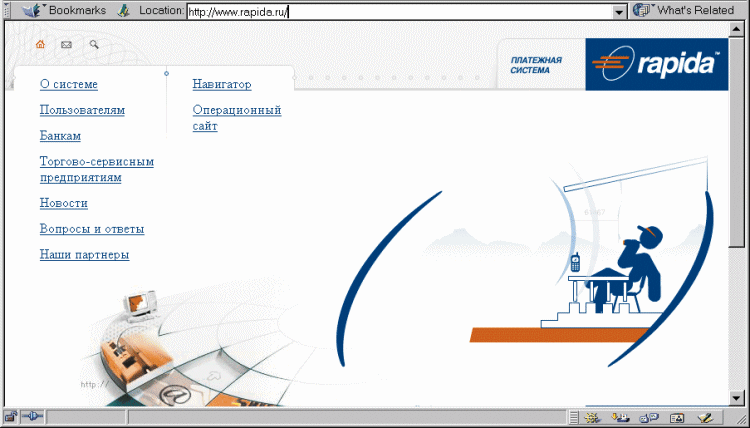Click the orange home icon on page

40,44
